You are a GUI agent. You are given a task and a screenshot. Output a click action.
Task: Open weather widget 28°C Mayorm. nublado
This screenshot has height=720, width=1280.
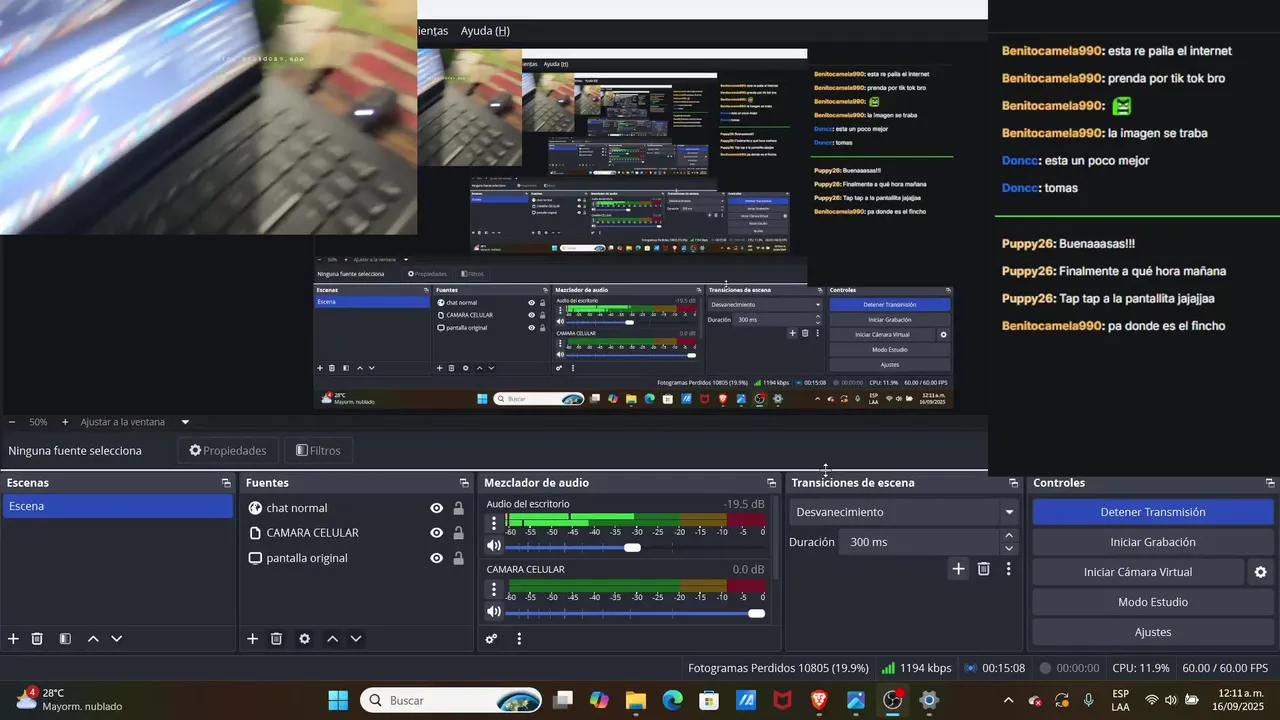point(68,700)
